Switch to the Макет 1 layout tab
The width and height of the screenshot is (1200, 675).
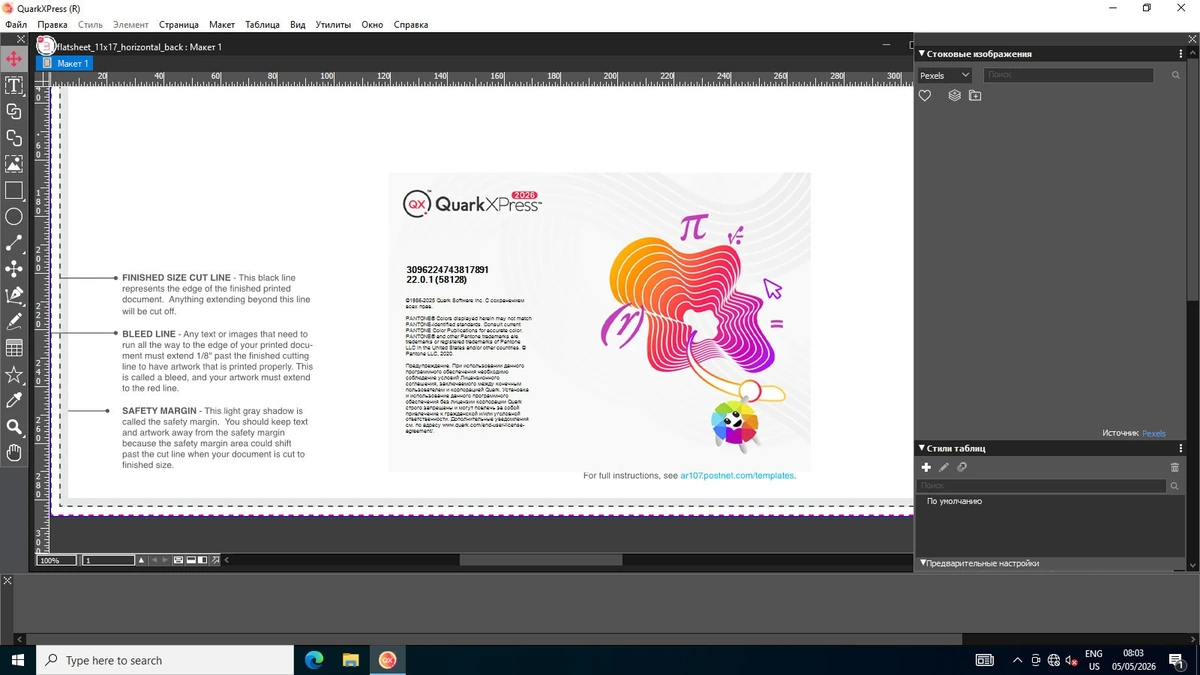65,63
